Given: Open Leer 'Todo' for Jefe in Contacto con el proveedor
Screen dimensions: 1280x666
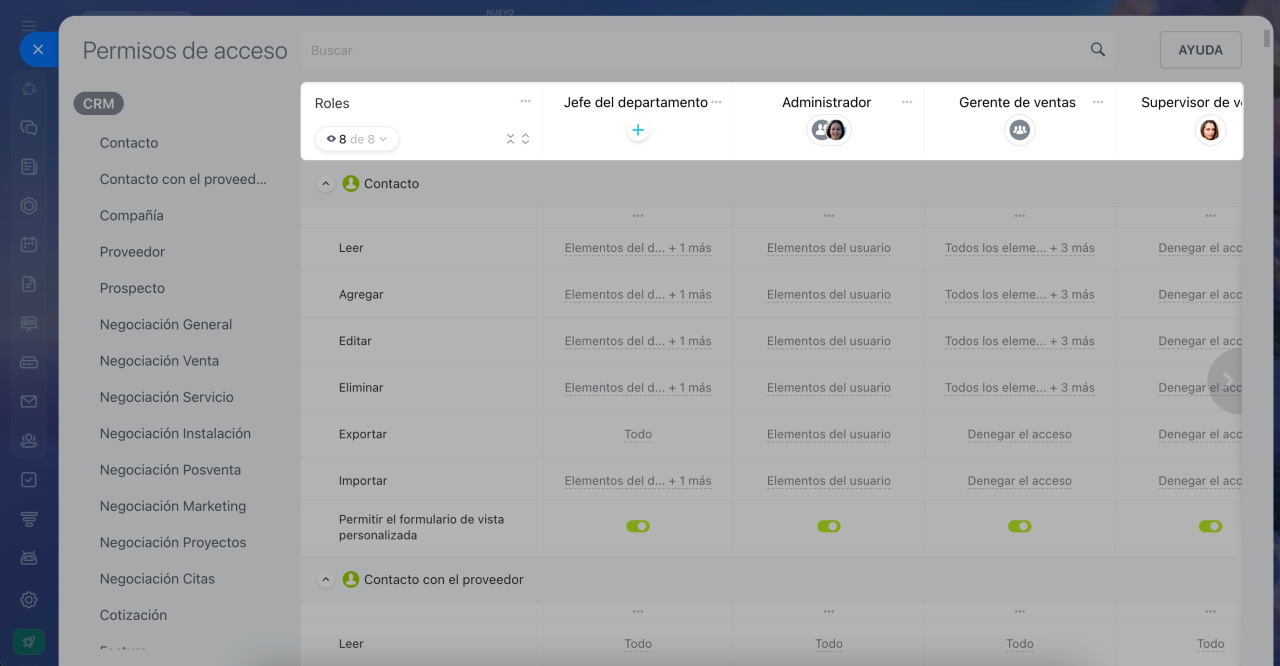Looking at the screenshot, I should point(638,644).
